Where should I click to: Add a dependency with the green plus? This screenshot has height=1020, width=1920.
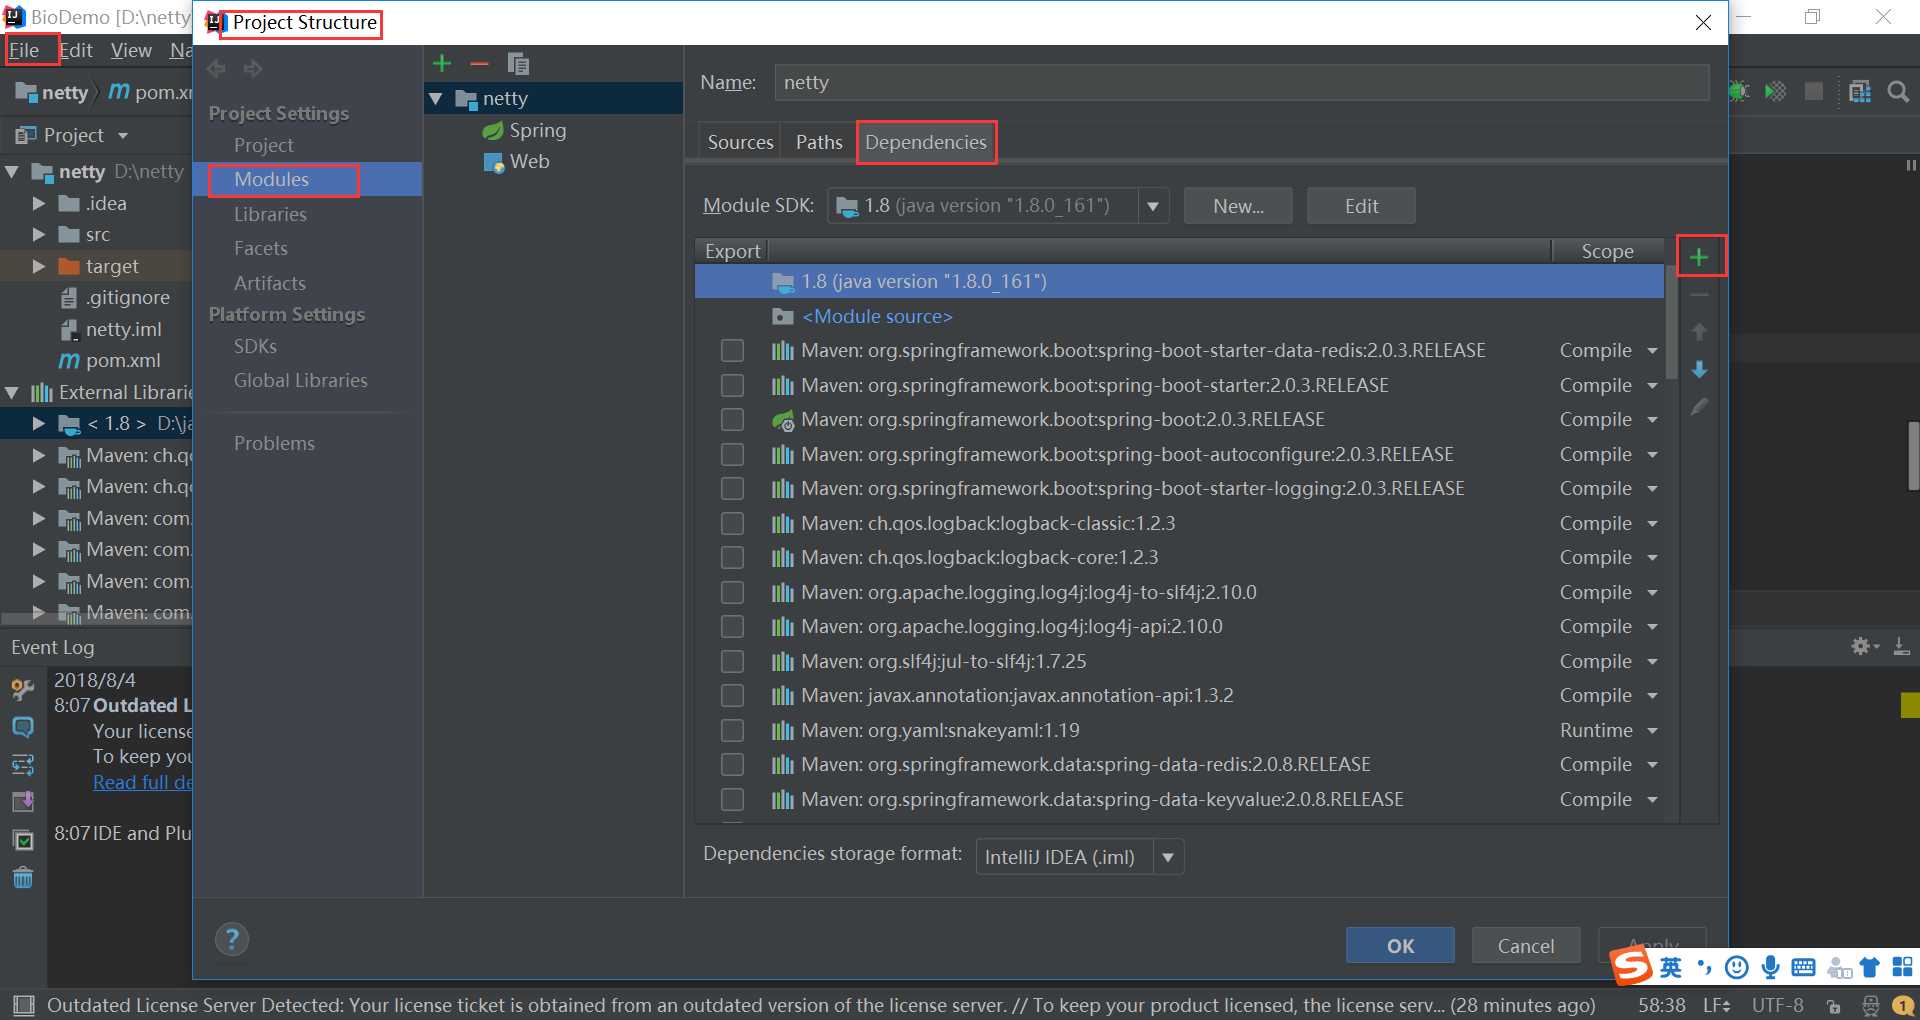1699,257
